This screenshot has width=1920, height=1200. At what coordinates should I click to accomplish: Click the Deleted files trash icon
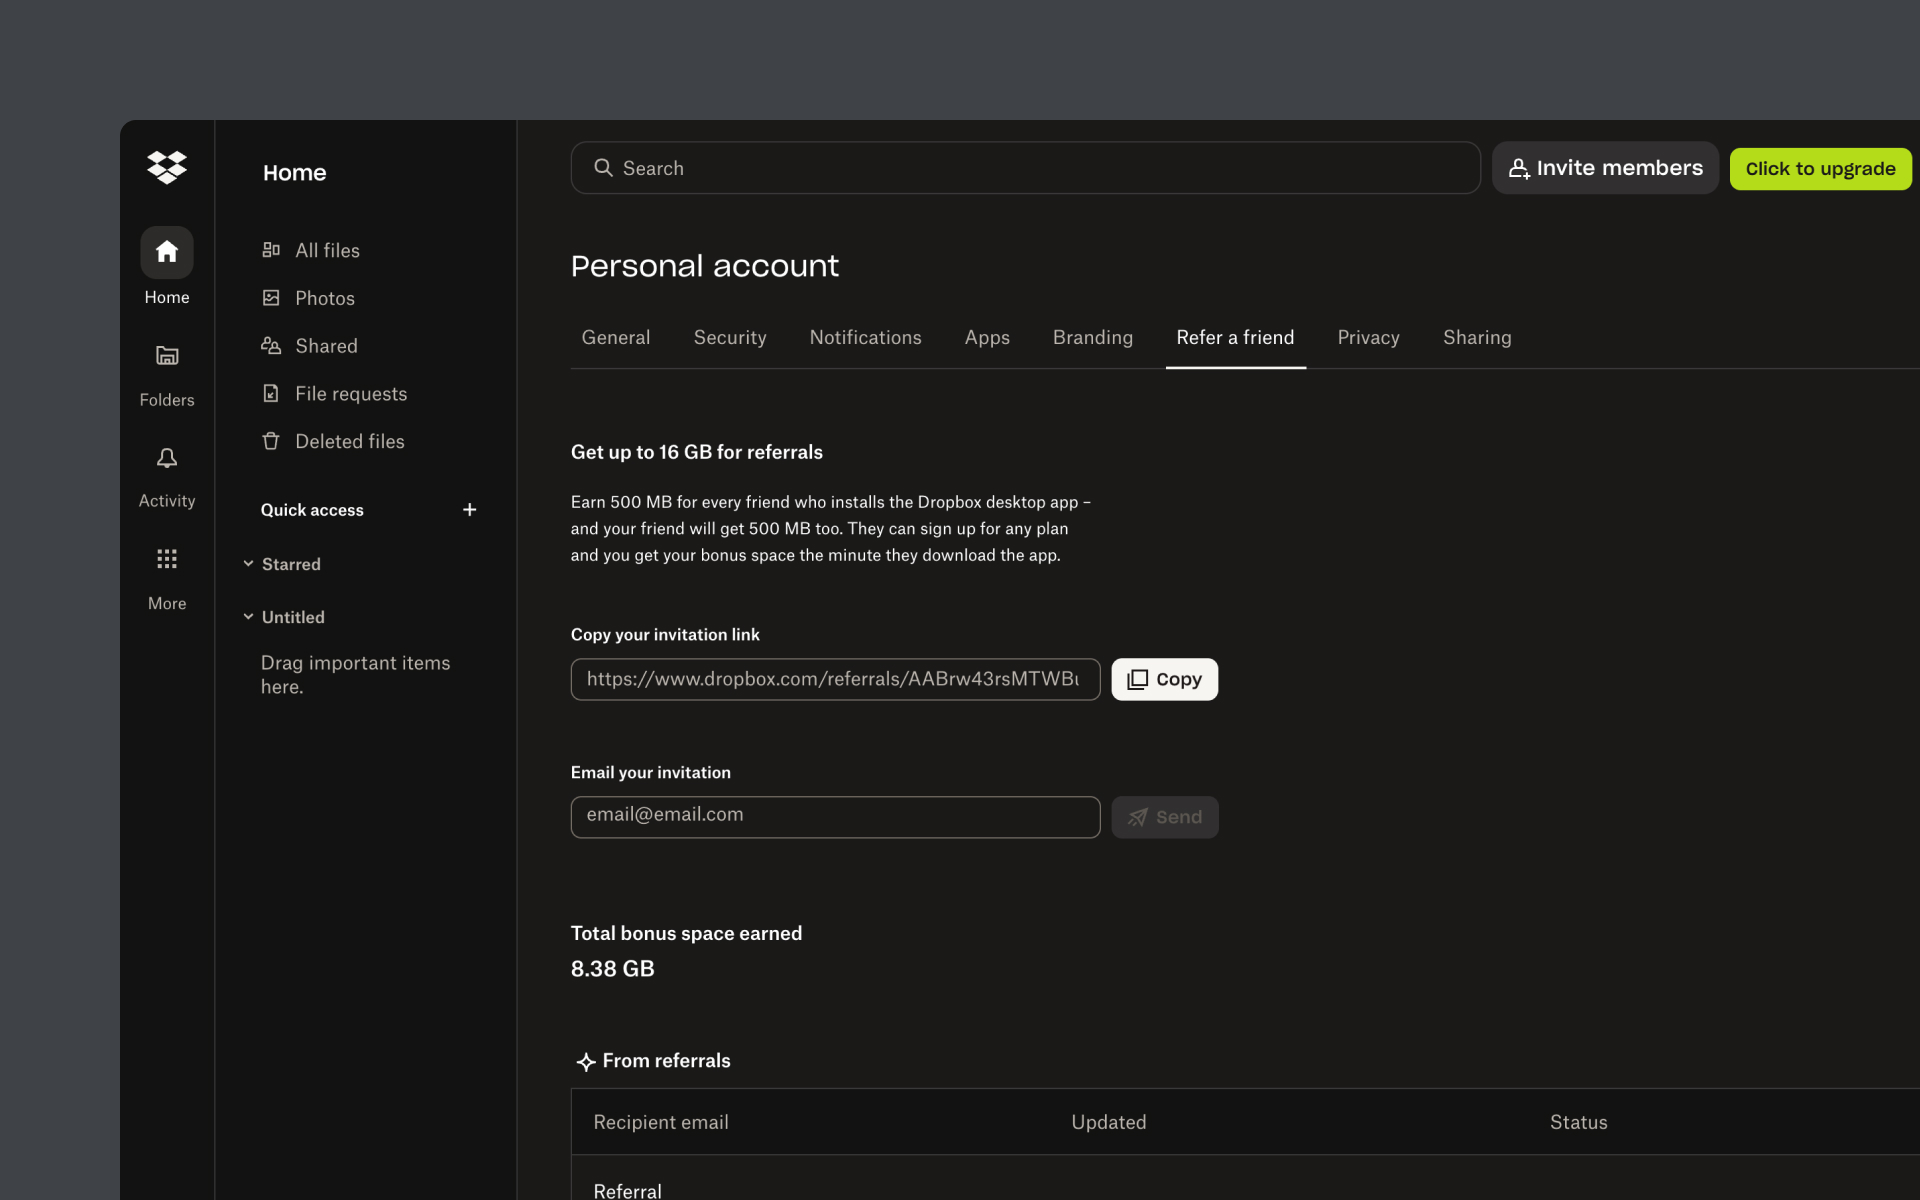tap(271, 440)
